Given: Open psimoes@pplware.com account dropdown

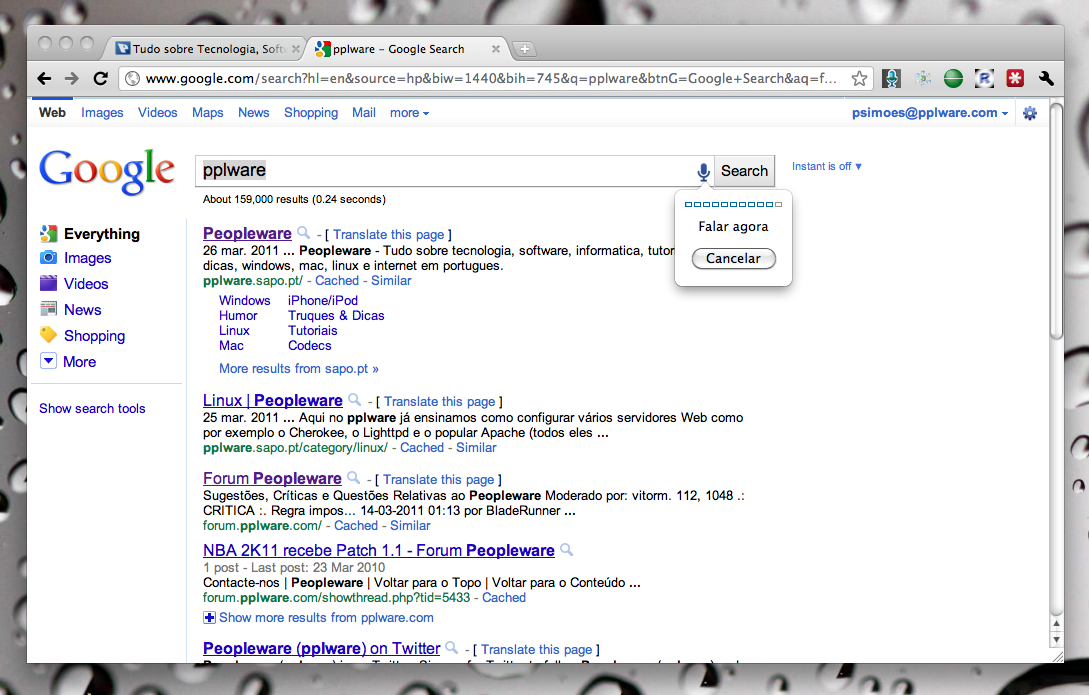Looking at the screenshot, I should click(930, 112).
